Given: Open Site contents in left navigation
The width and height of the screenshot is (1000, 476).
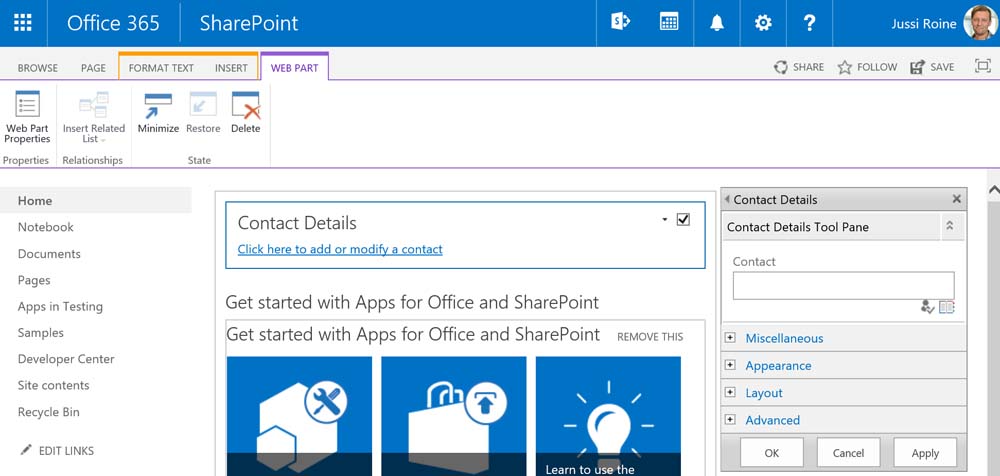Looking at the screenshot, I should click(53, 385).
